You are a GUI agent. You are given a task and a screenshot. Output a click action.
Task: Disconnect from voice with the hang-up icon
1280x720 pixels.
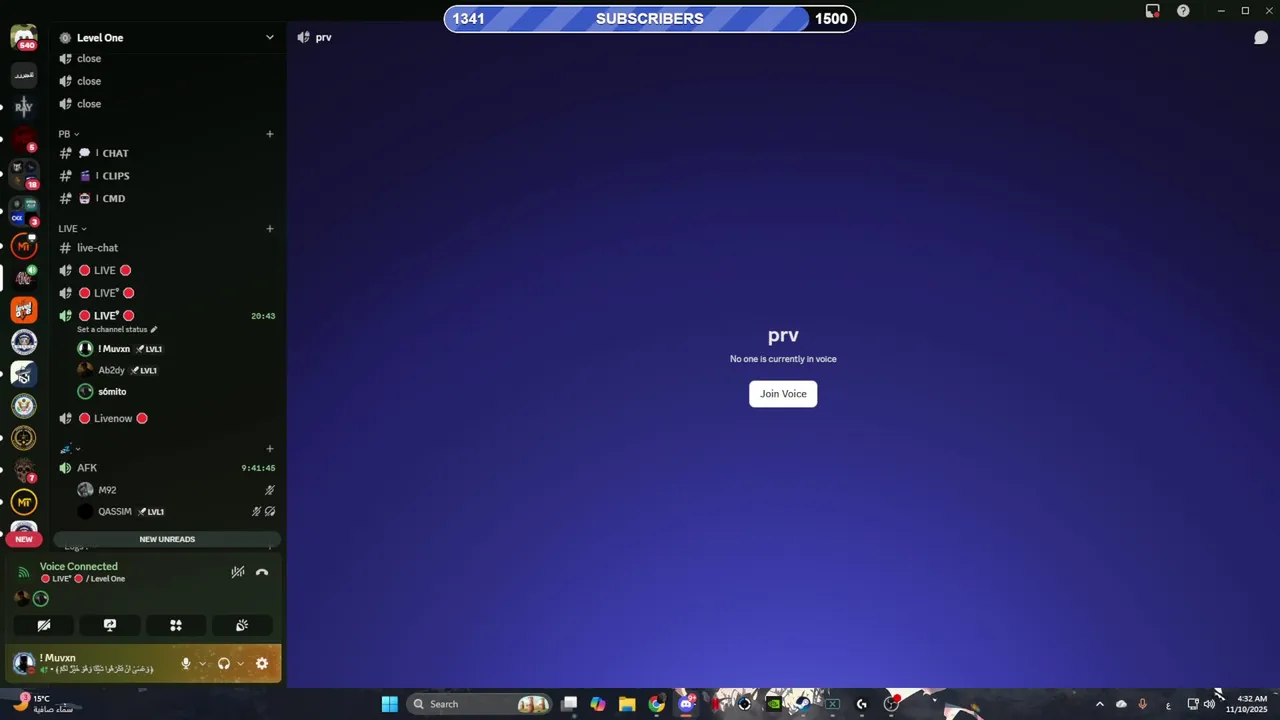[262, 572]
